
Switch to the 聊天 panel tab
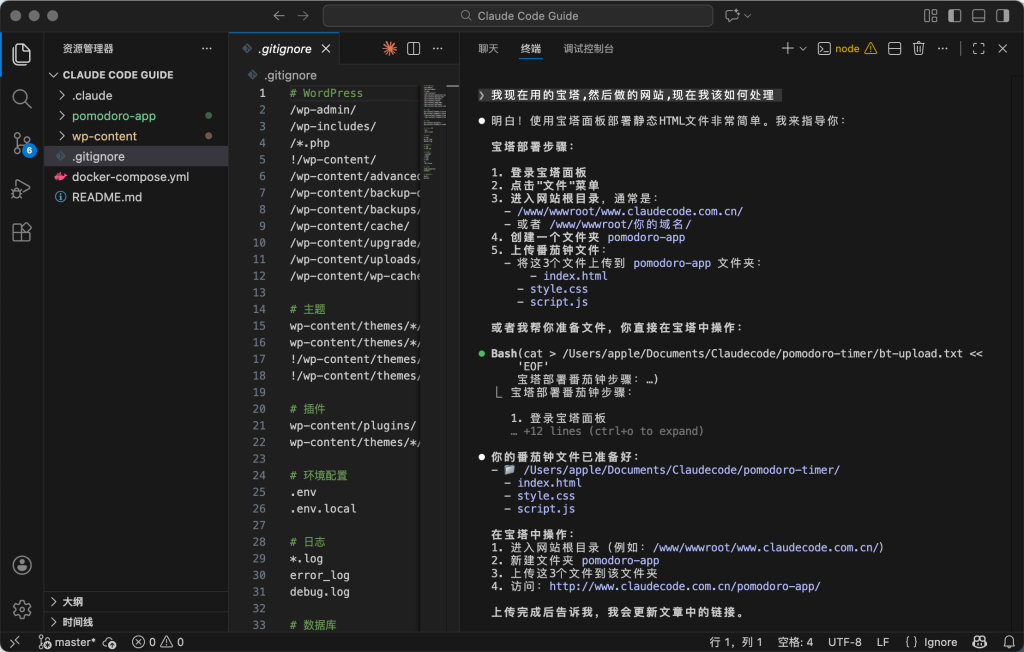click(488, 48)
